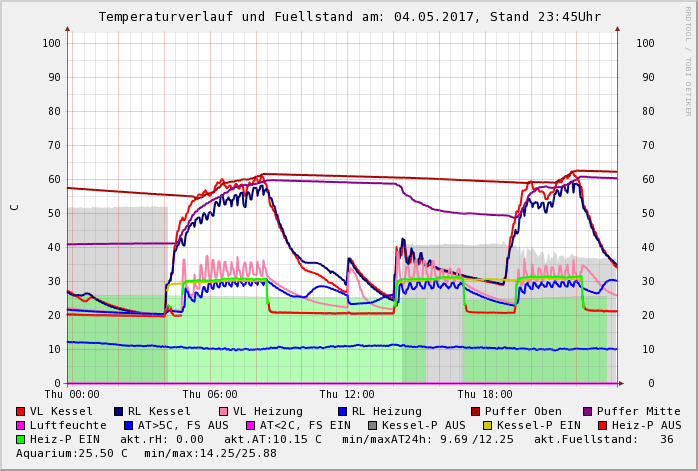The height and width of the screenshot is (471, 698).
Task: Click the Thu 00:00 time axis label
Action: 72,394
